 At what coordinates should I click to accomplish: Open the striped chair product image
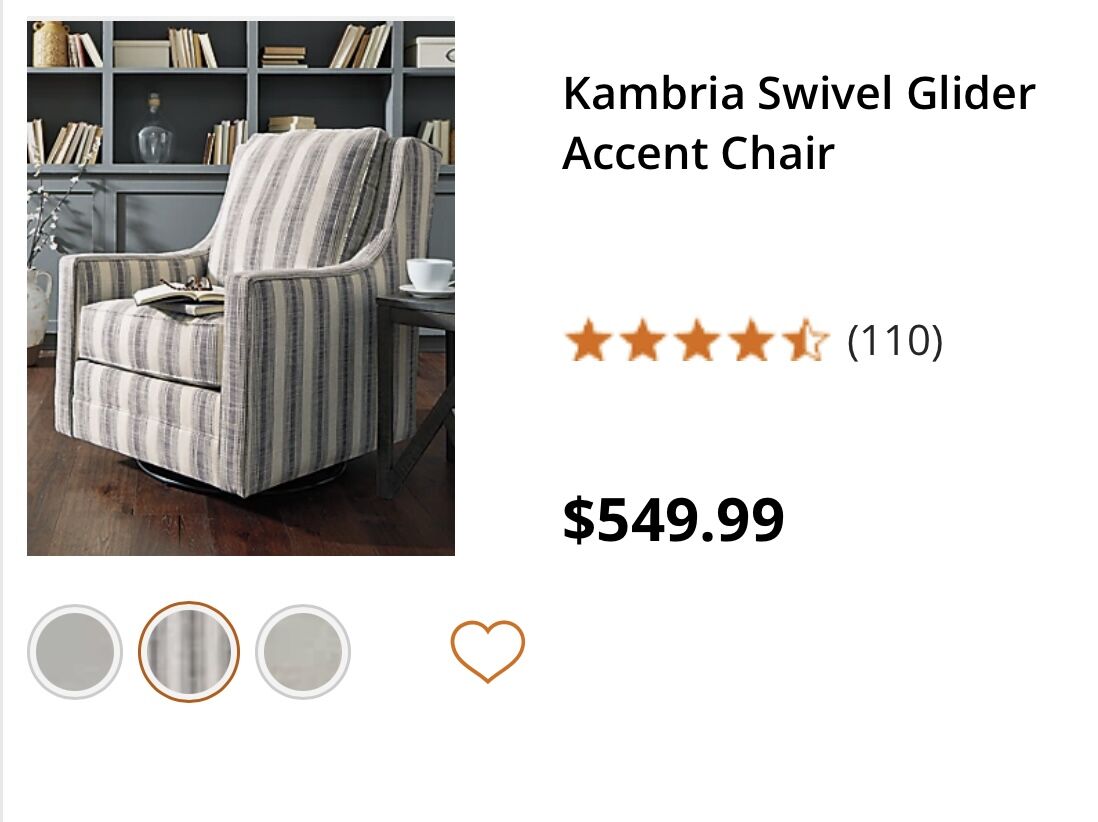click(x=241, y=288)
